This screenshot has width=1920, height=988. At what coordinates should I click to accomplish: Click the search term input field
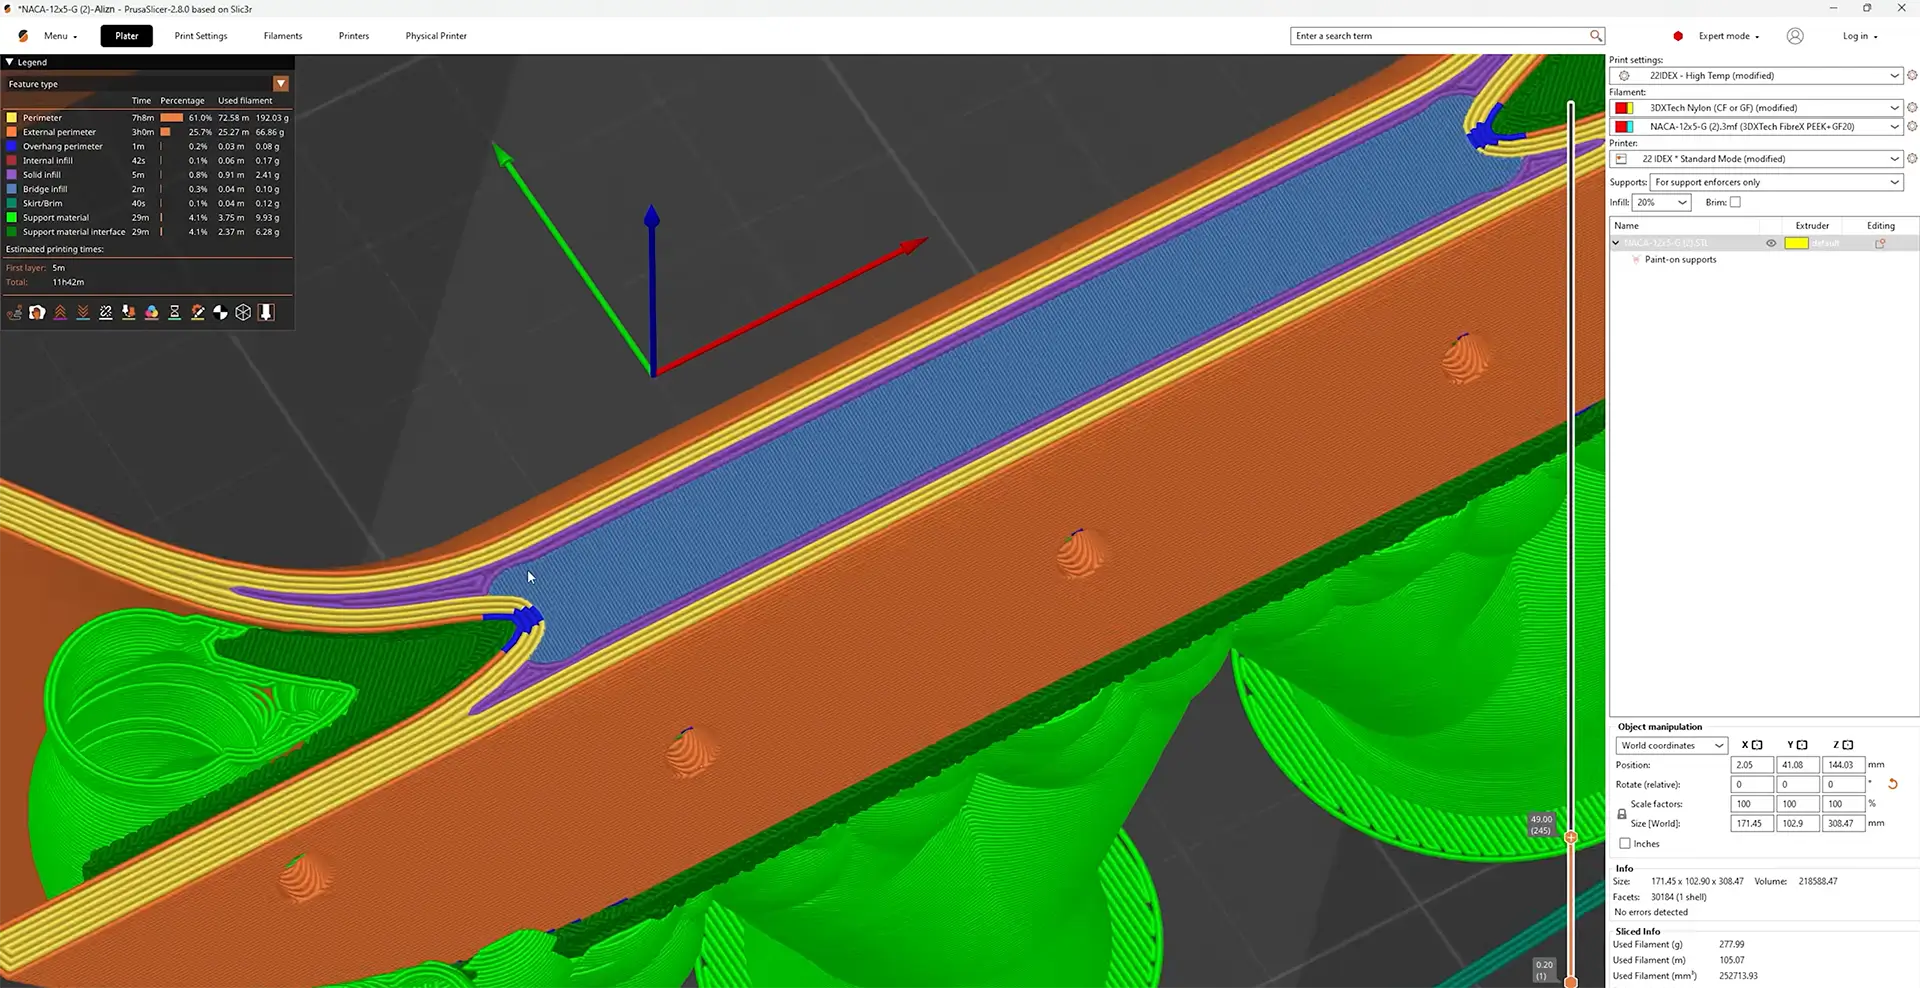[x=1439, y=36]
